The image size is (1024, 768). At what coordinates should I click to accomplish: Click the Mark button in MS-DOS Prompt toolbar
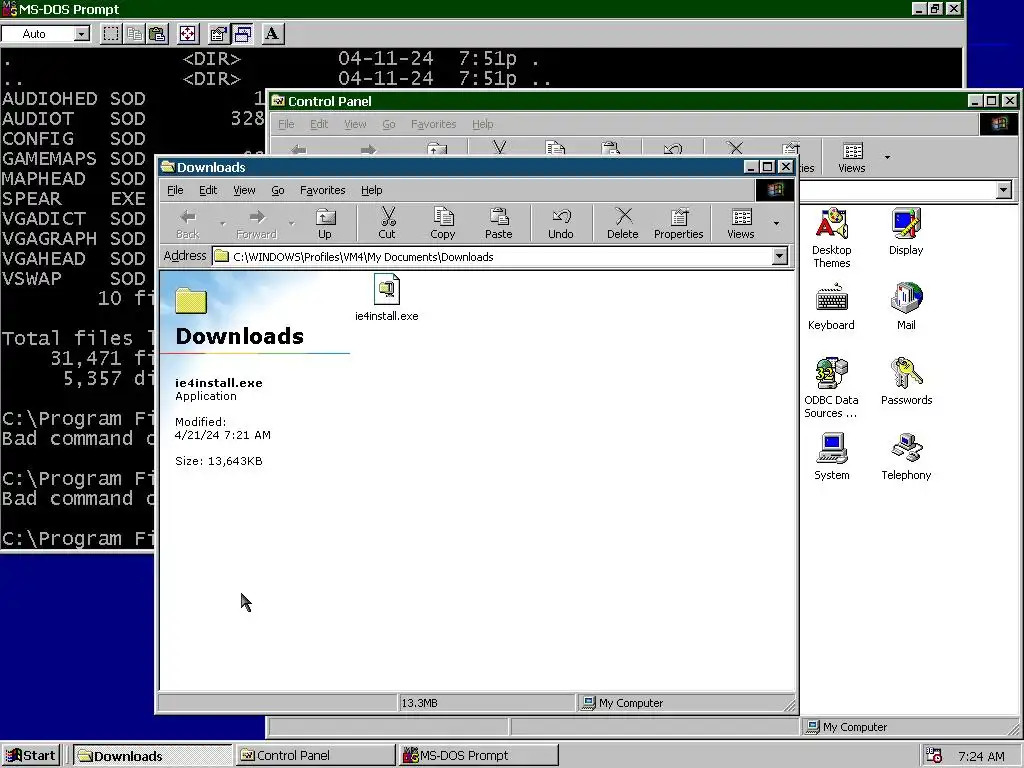111,34
